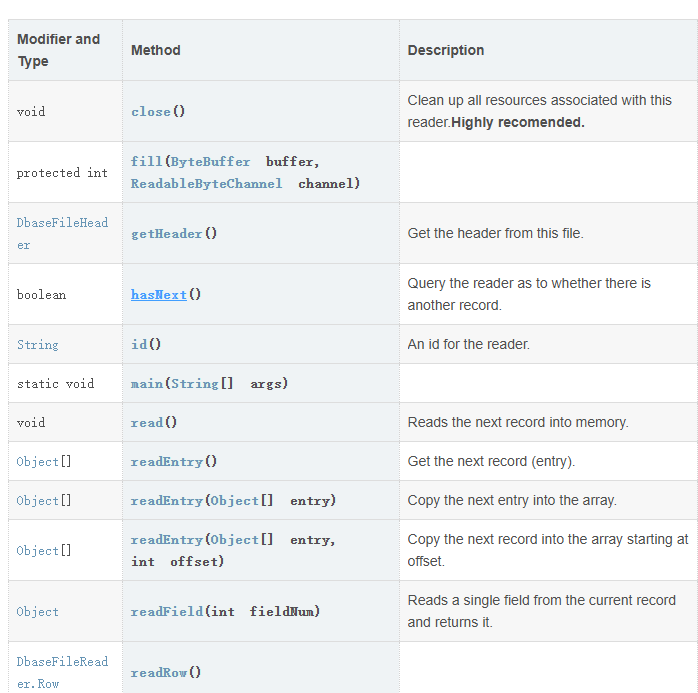Open the readRow() method link
The width and height of the screenshot is (698, 693).
pyautogui.click(x=158, y=673)
